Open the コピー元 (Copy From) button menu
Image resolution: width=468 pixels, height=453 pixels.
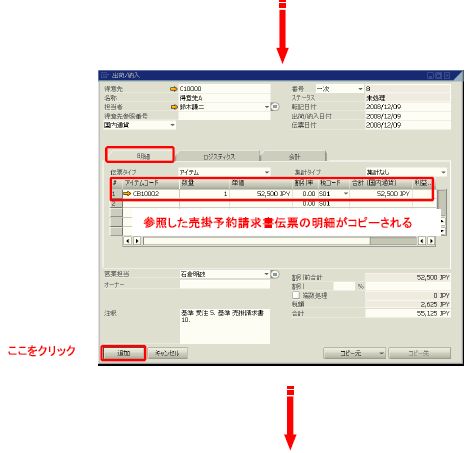354,353
